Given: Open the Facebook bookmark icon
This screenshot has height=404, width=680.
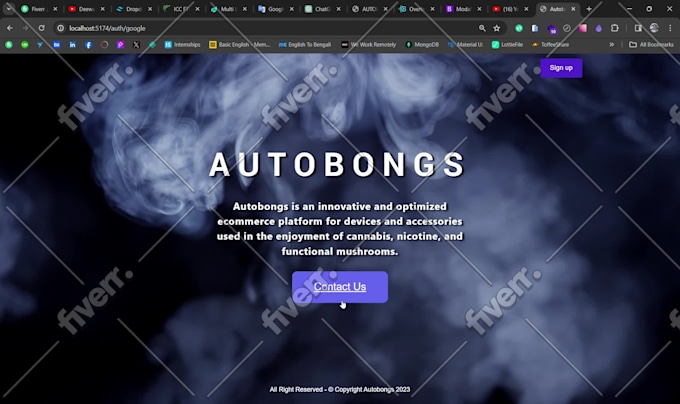Looking at the screenshot, I should 88,45.
